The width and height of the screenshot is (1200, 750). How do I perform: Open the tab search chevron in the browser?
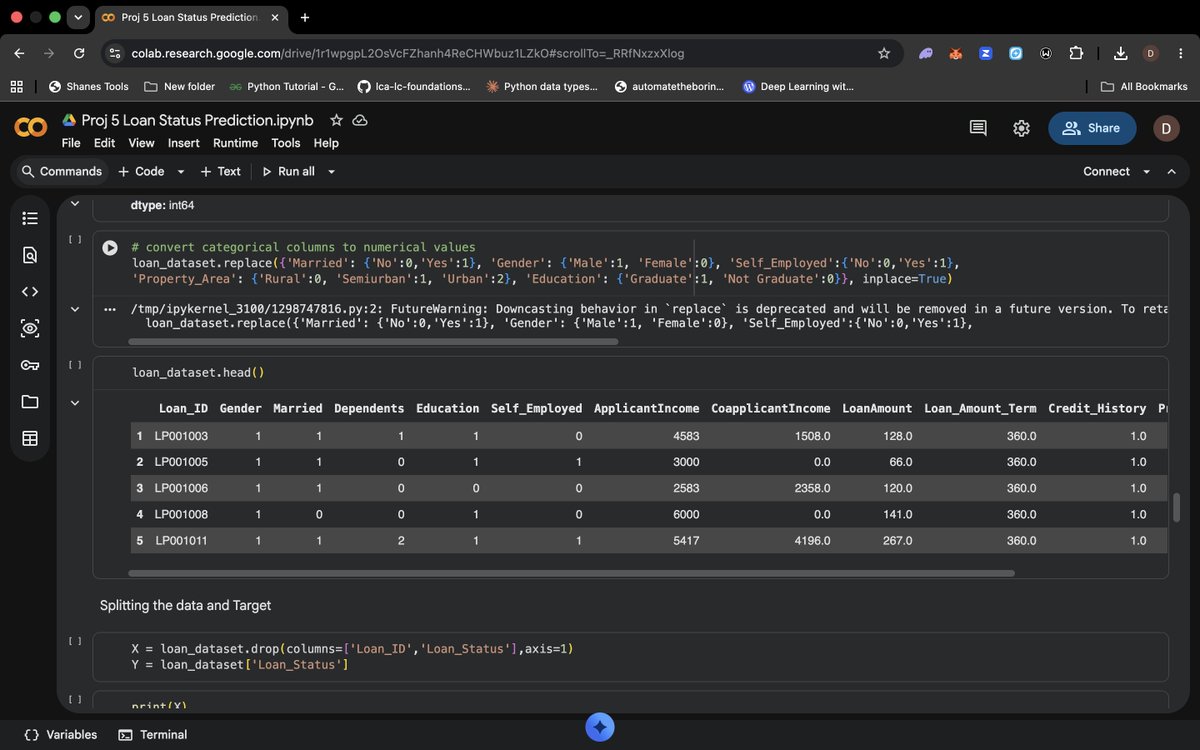78,17
